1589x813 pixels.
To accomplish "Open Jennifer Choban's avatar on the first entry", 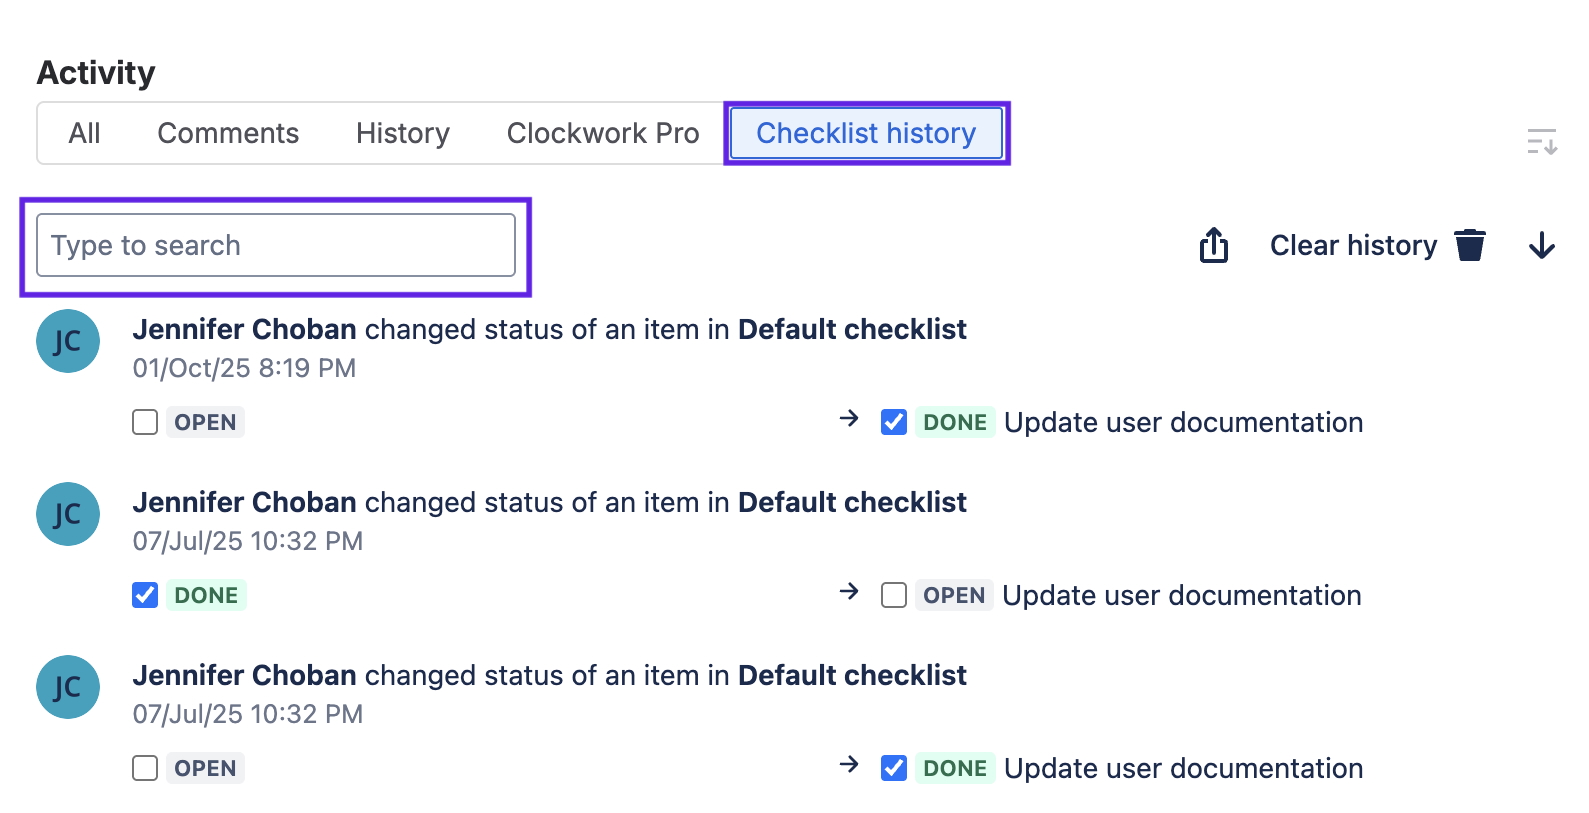I will [x=67, y=341].
